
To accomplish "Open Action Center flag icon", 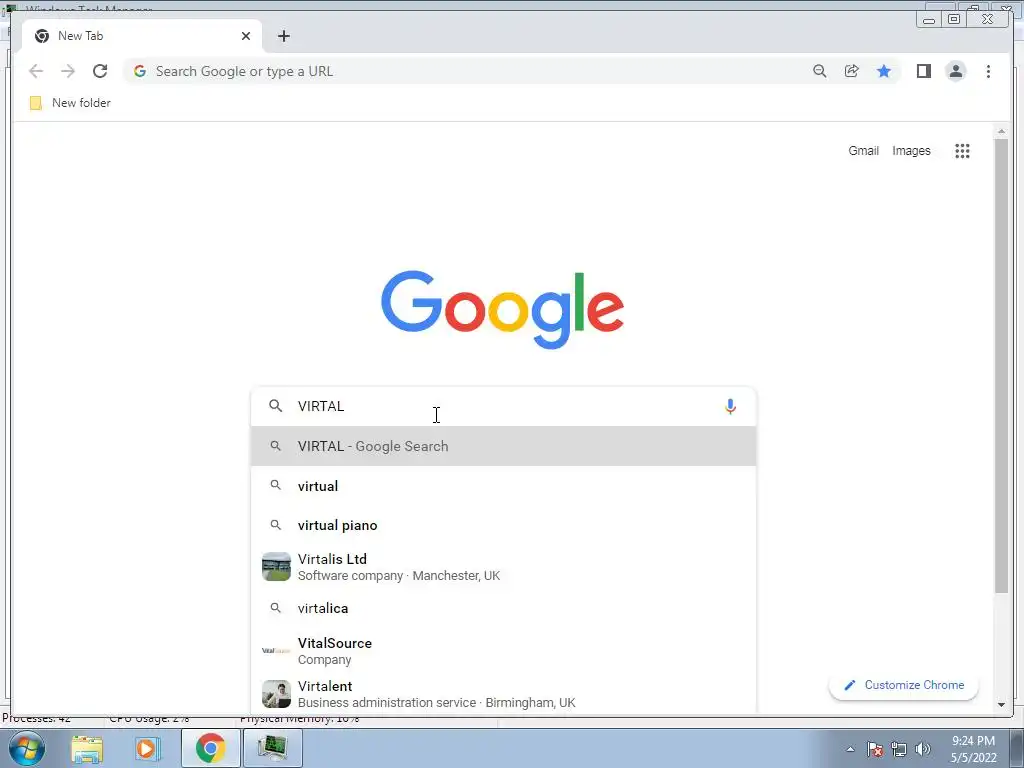I will tap(875, 749).
